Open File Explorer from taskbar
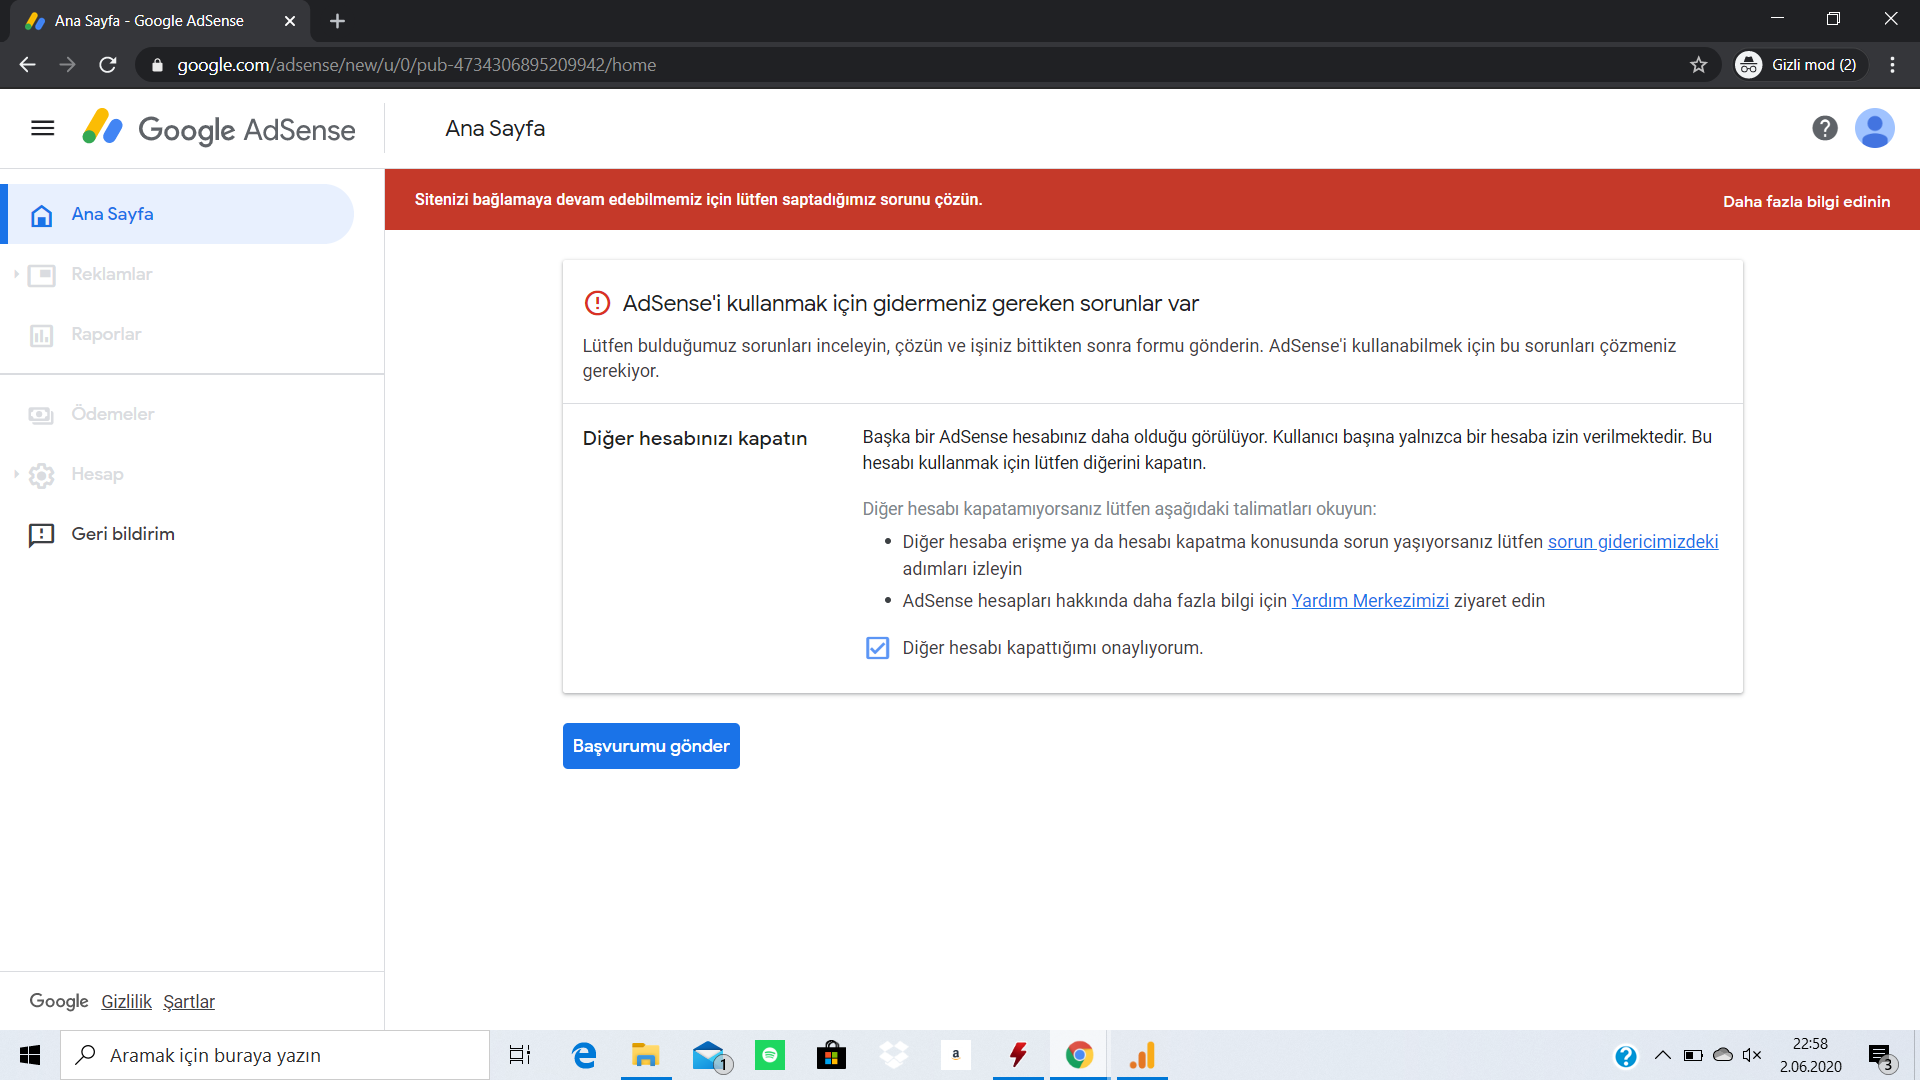This screenshot has height=1080, width=1920. tap(645, 1055)
